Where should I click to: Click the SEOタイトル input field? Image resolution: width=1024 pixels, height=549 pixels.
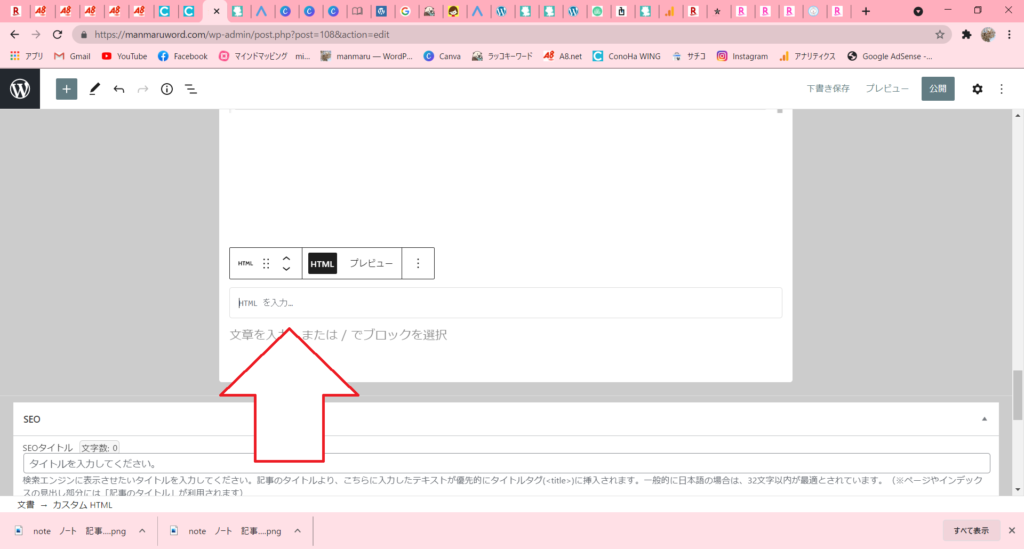pos(506,463)
